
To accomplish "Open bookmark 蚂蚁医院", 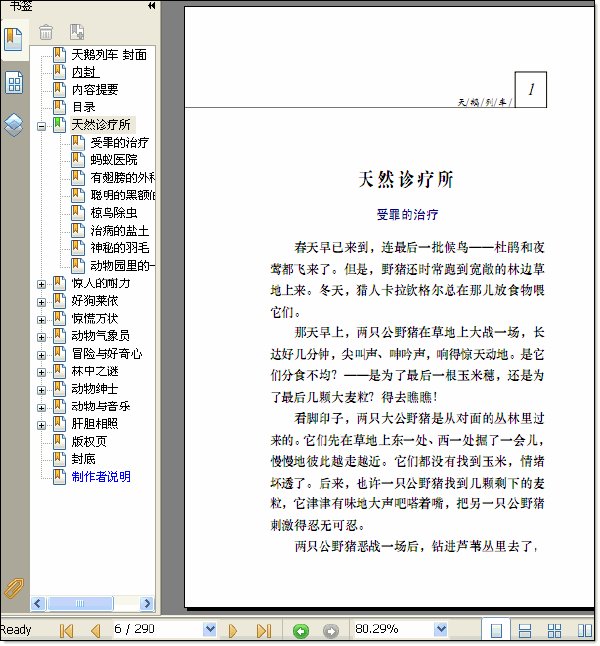I will pos(114,160).
